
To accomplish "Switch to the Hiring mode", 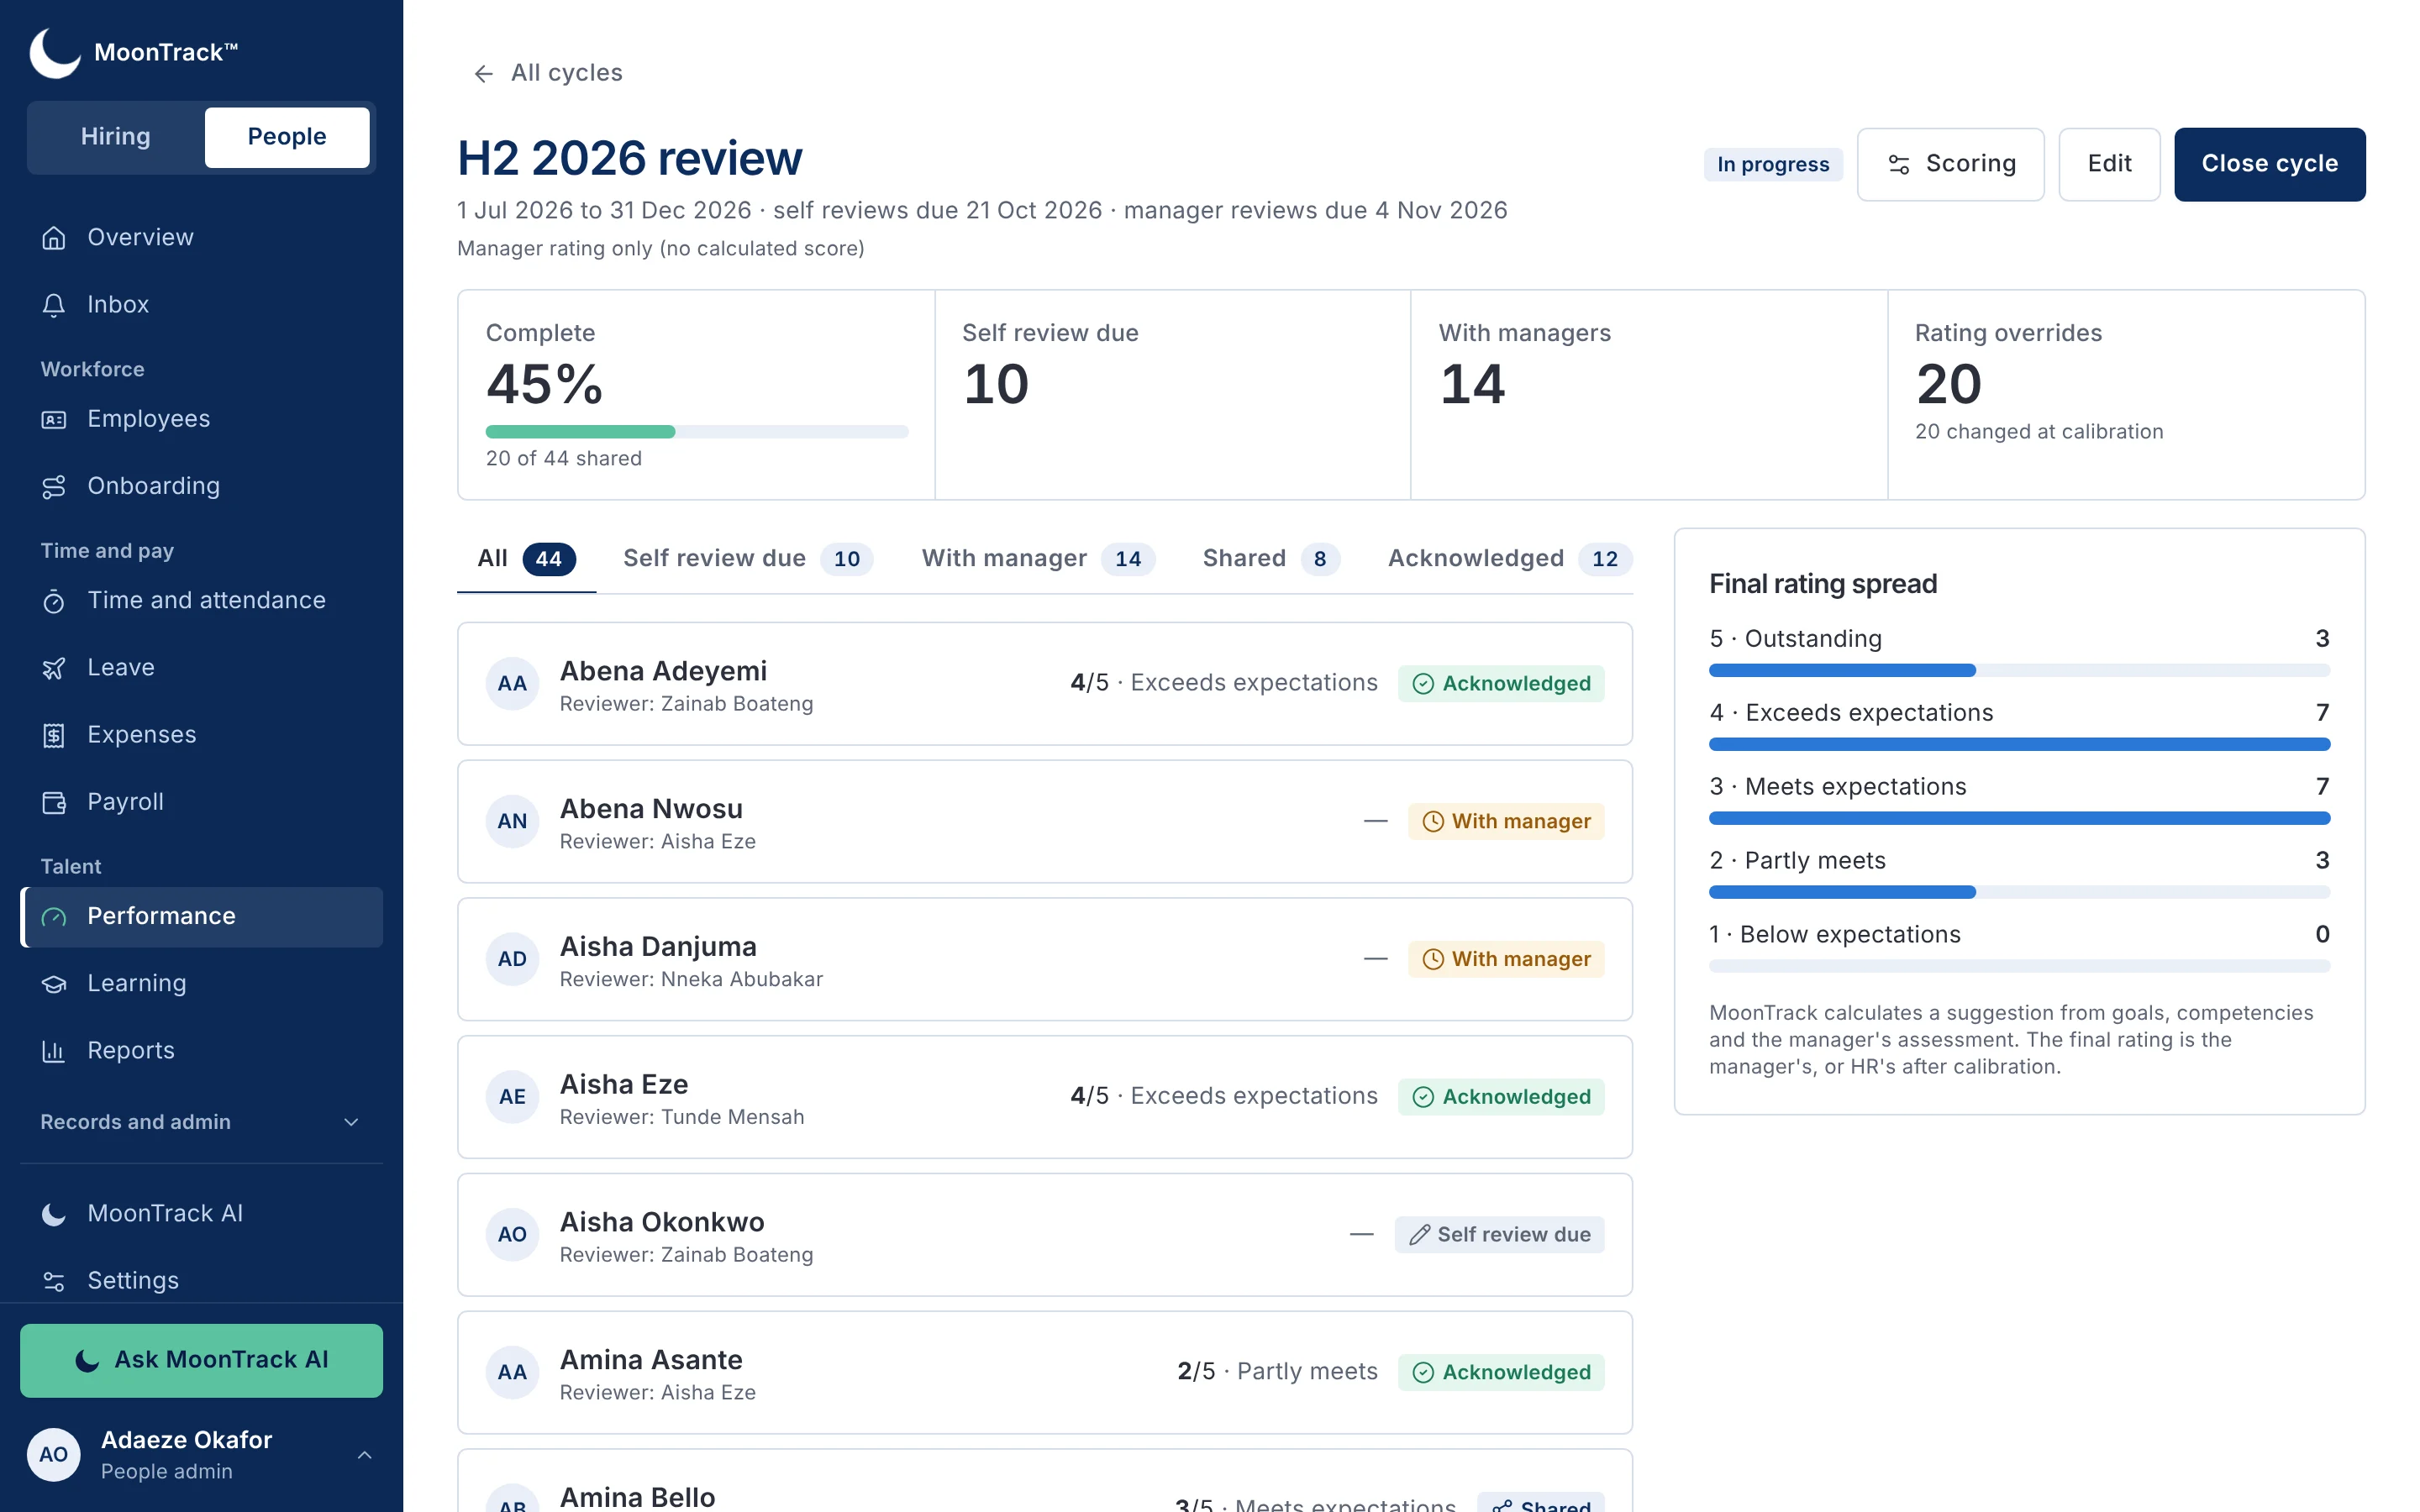I will click(x=116, y=137).
